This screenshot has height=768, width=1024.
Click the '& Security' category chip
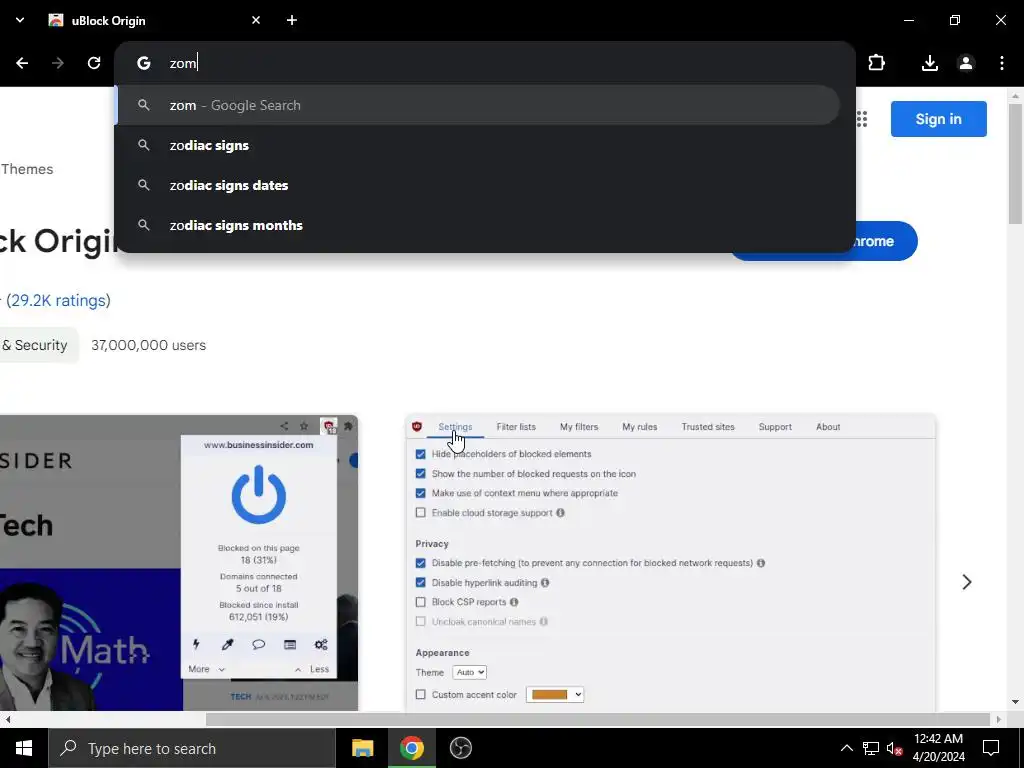point(38,345)
